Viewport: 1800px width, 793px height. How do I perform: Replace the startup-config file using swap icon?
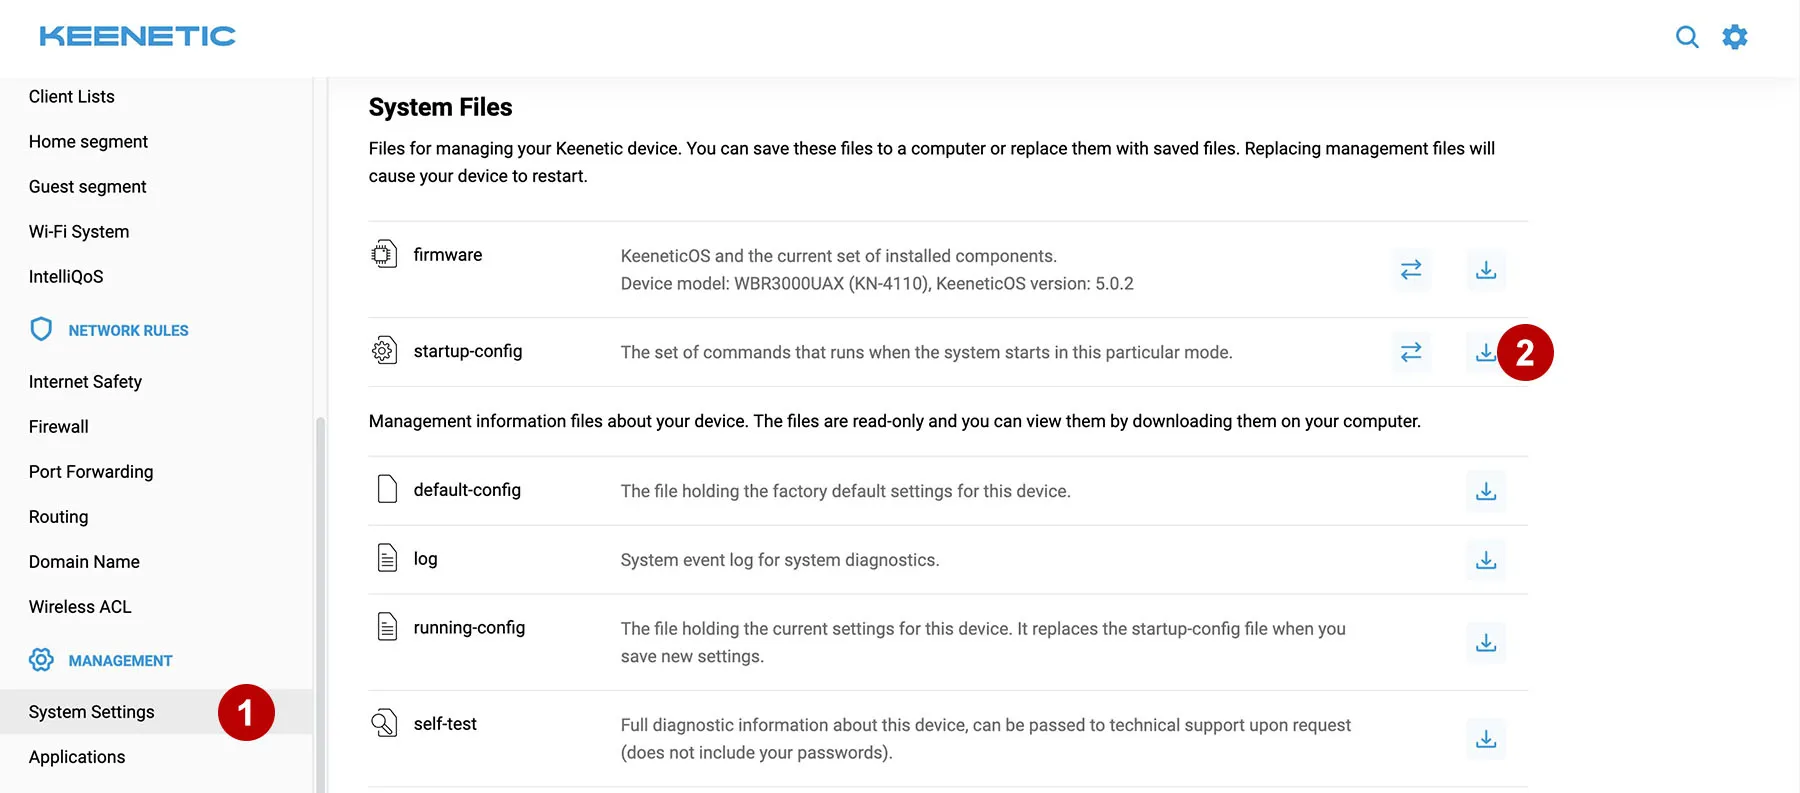(x=1411, y=352)
